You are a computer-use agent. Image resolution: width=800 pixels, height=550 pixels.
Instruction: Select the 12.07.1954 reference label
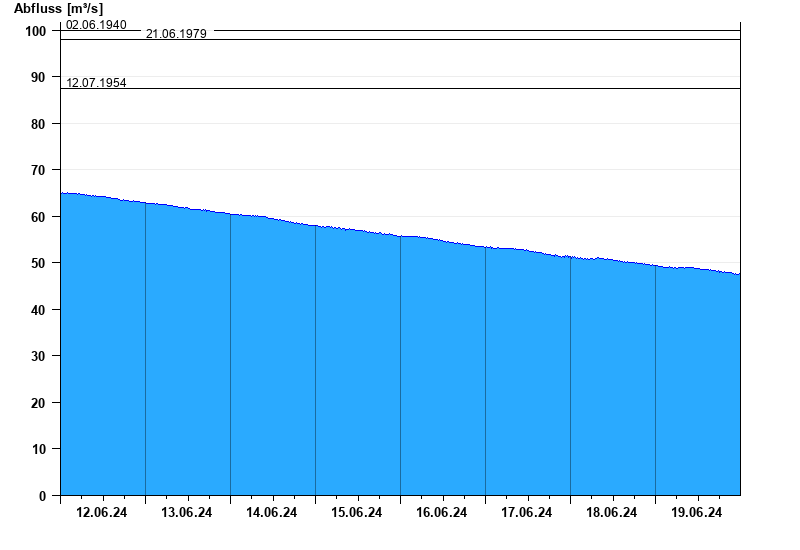[96, 83]
